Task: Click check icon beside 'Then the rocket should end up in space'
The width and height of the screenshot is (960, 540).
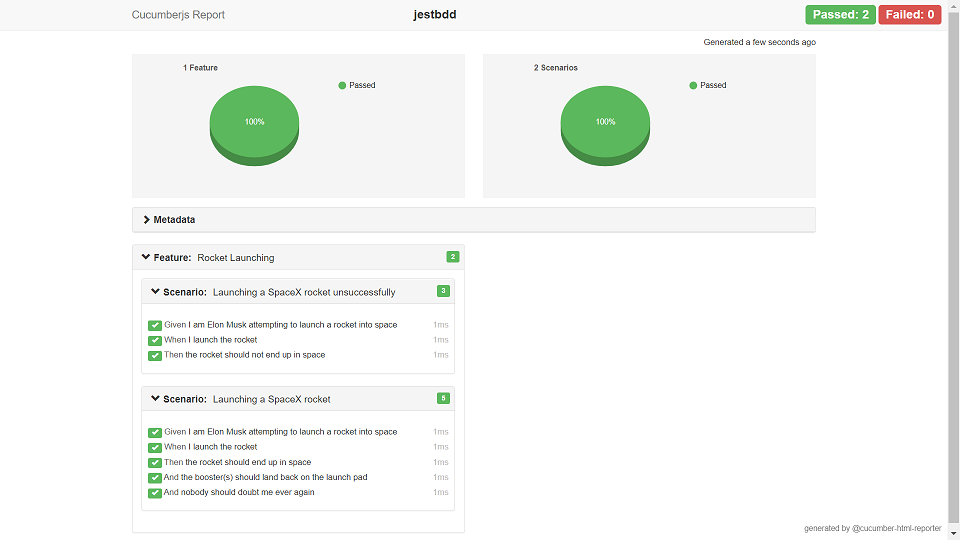Action: pos(155,463)
